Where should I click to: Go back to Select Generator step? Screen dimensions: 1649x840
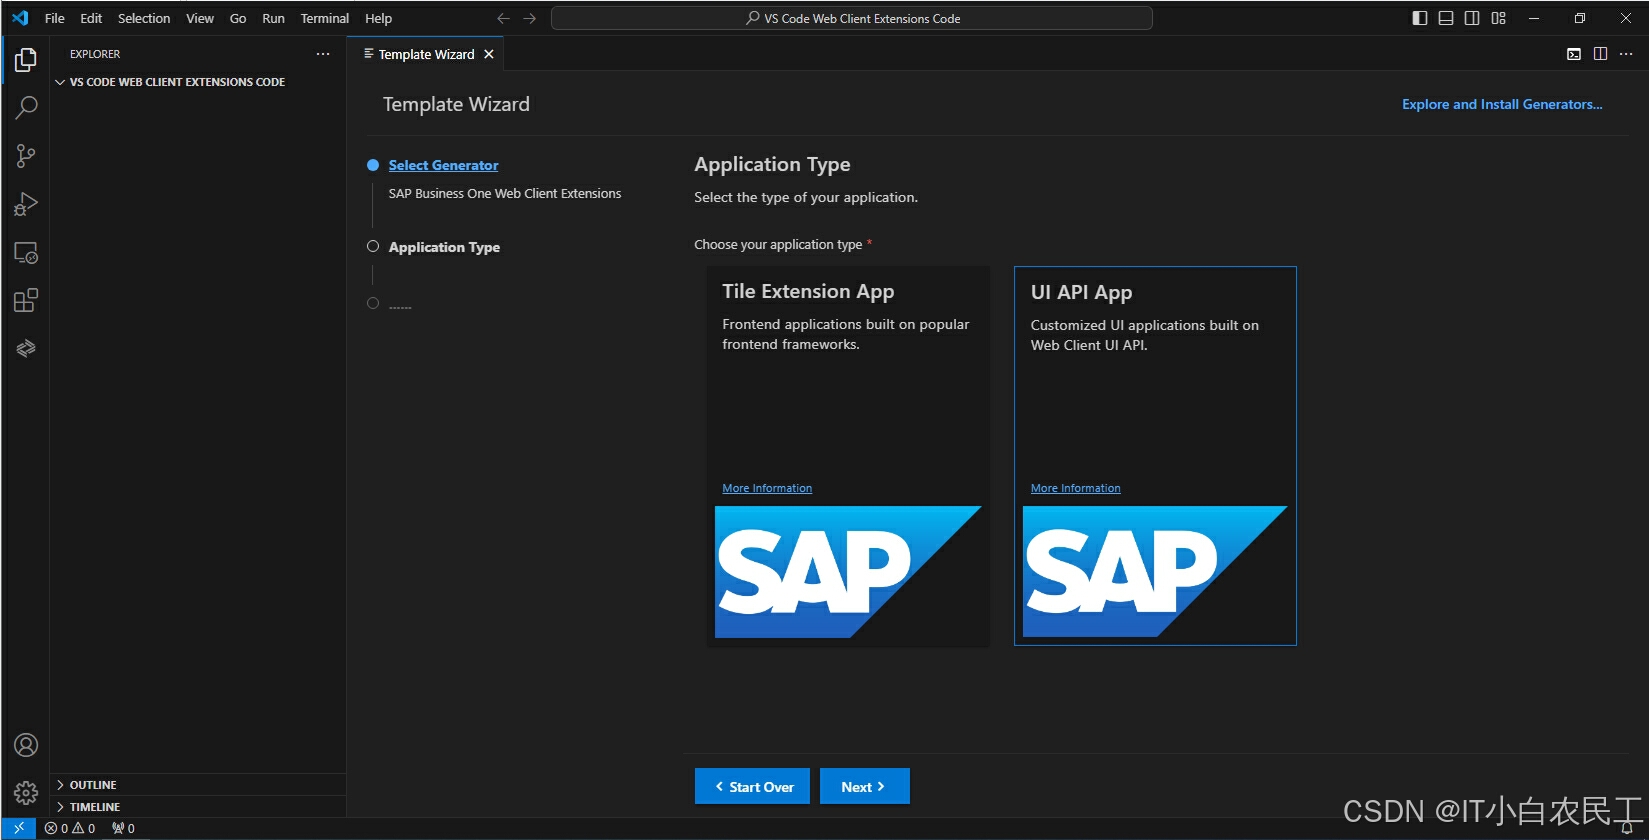pyautogui.click(x=443, y=165)
